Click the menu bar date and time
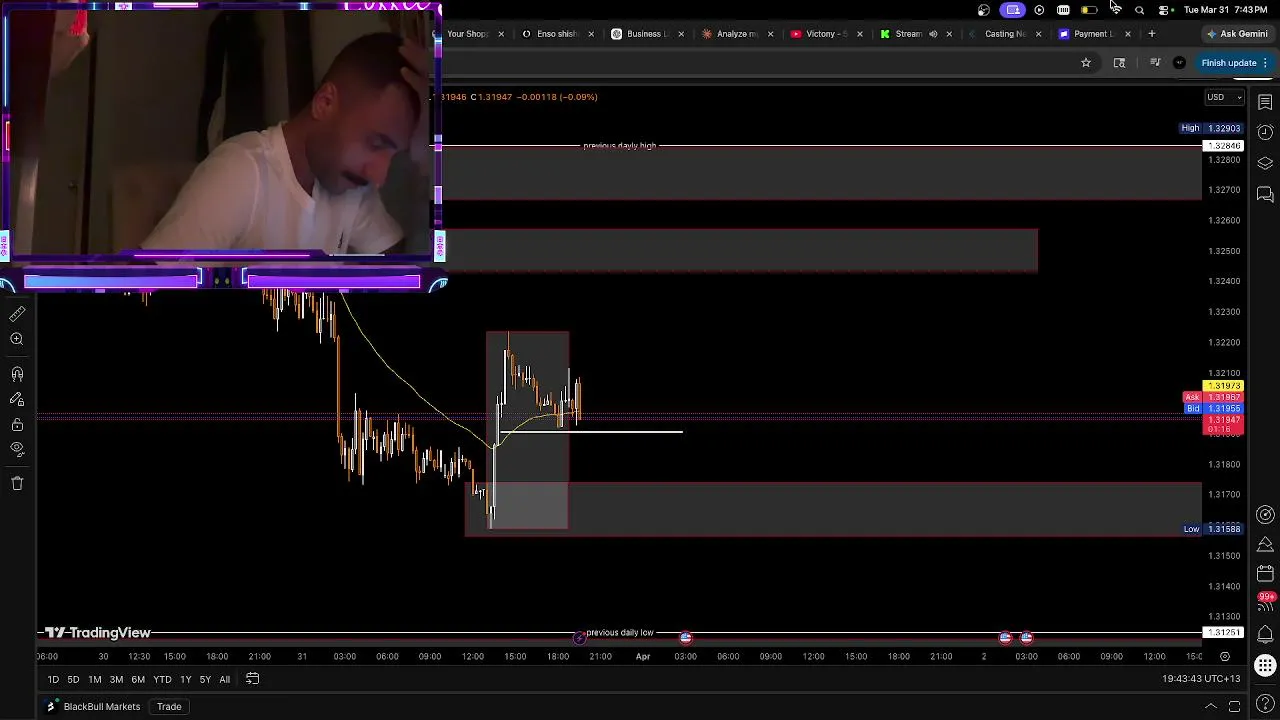The image size is (1280, 720). click(1226, 10)
